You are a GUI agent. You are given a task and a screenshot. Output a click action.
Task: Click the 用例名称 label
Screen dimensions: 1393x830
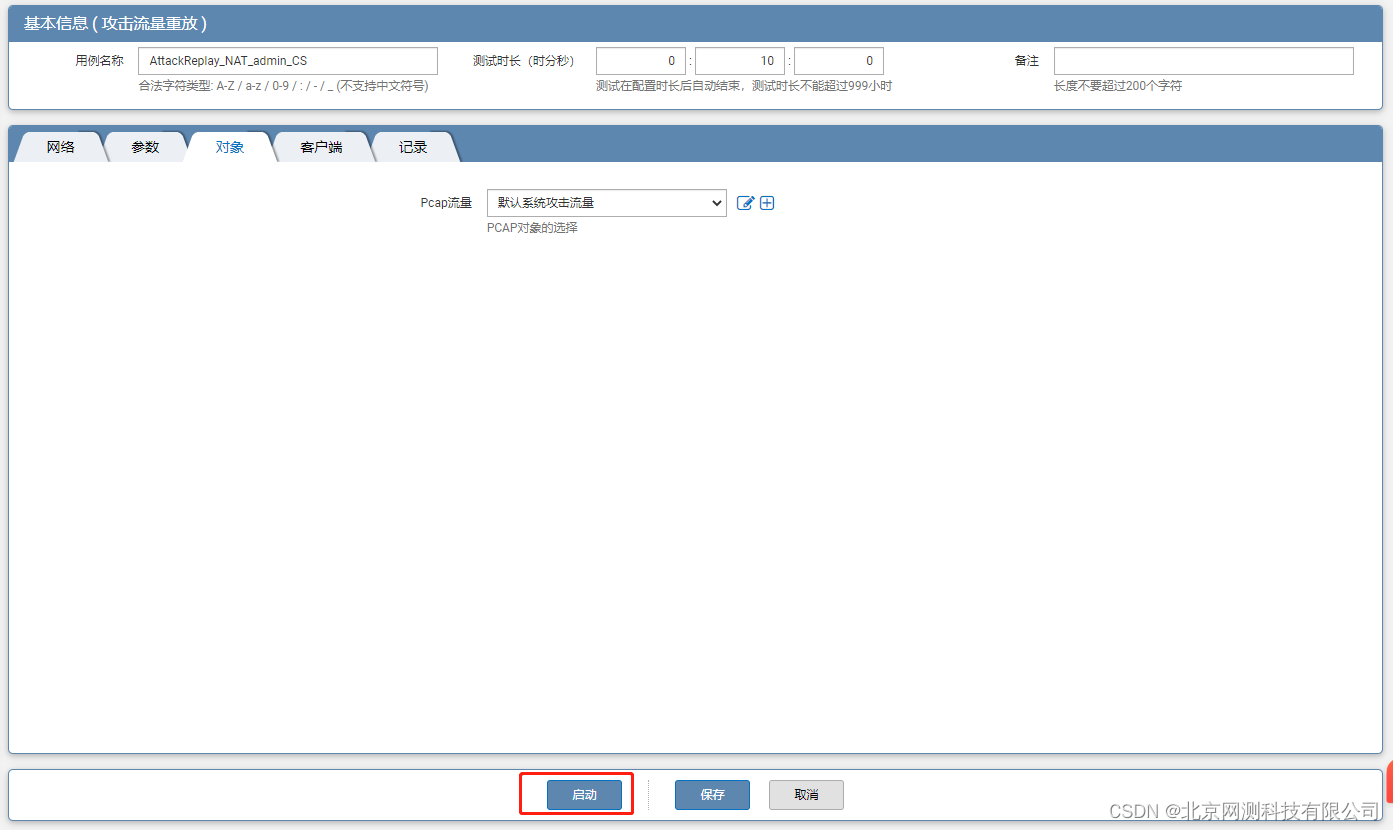pos(99,61)
